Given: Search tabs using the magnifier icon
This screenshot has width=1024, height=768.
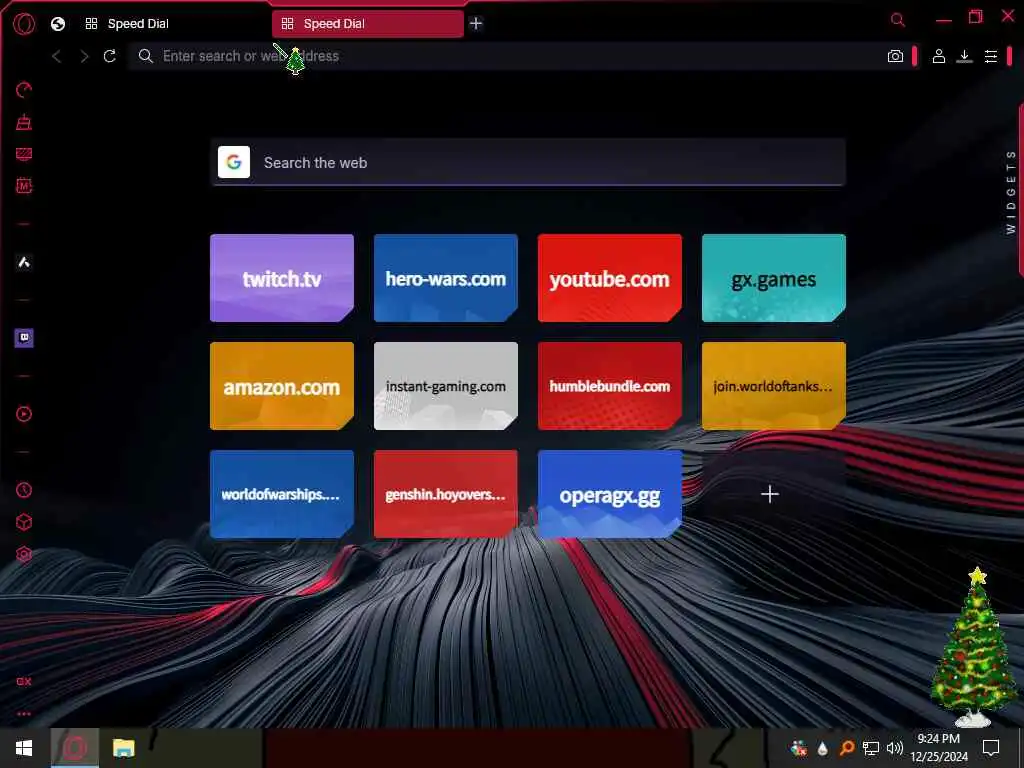Looking at the screenshot, I should (x=898, y=20).
